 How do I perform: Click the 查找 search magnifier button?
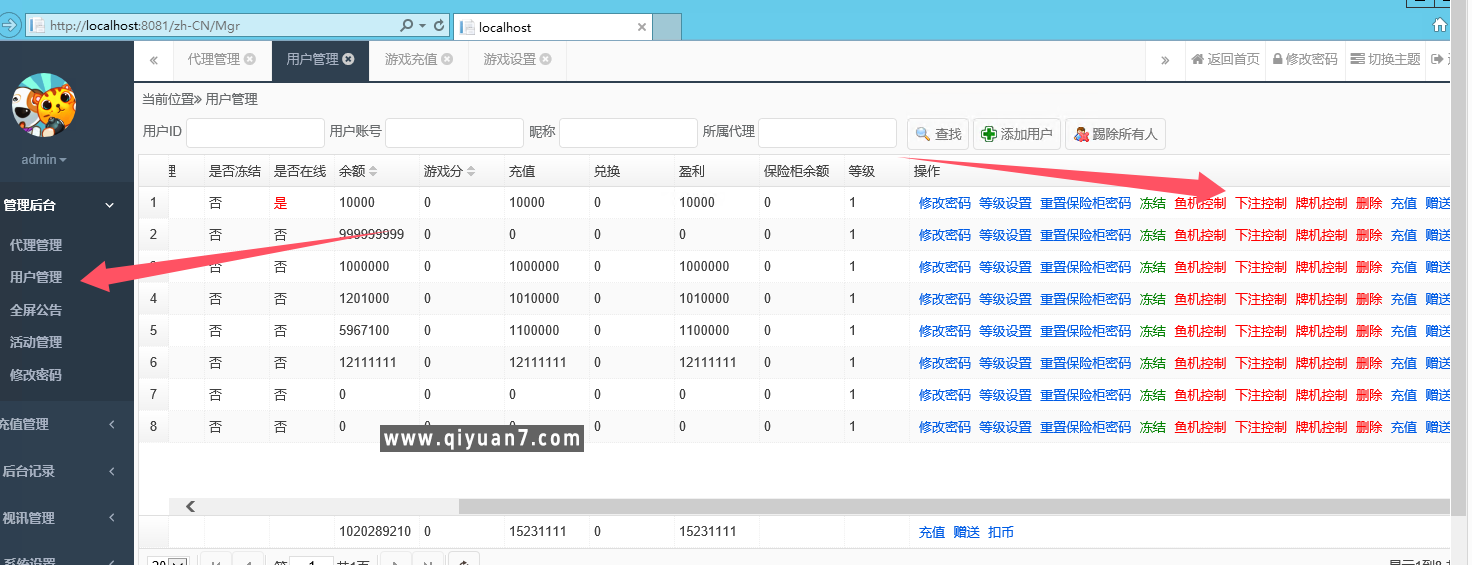938,134
